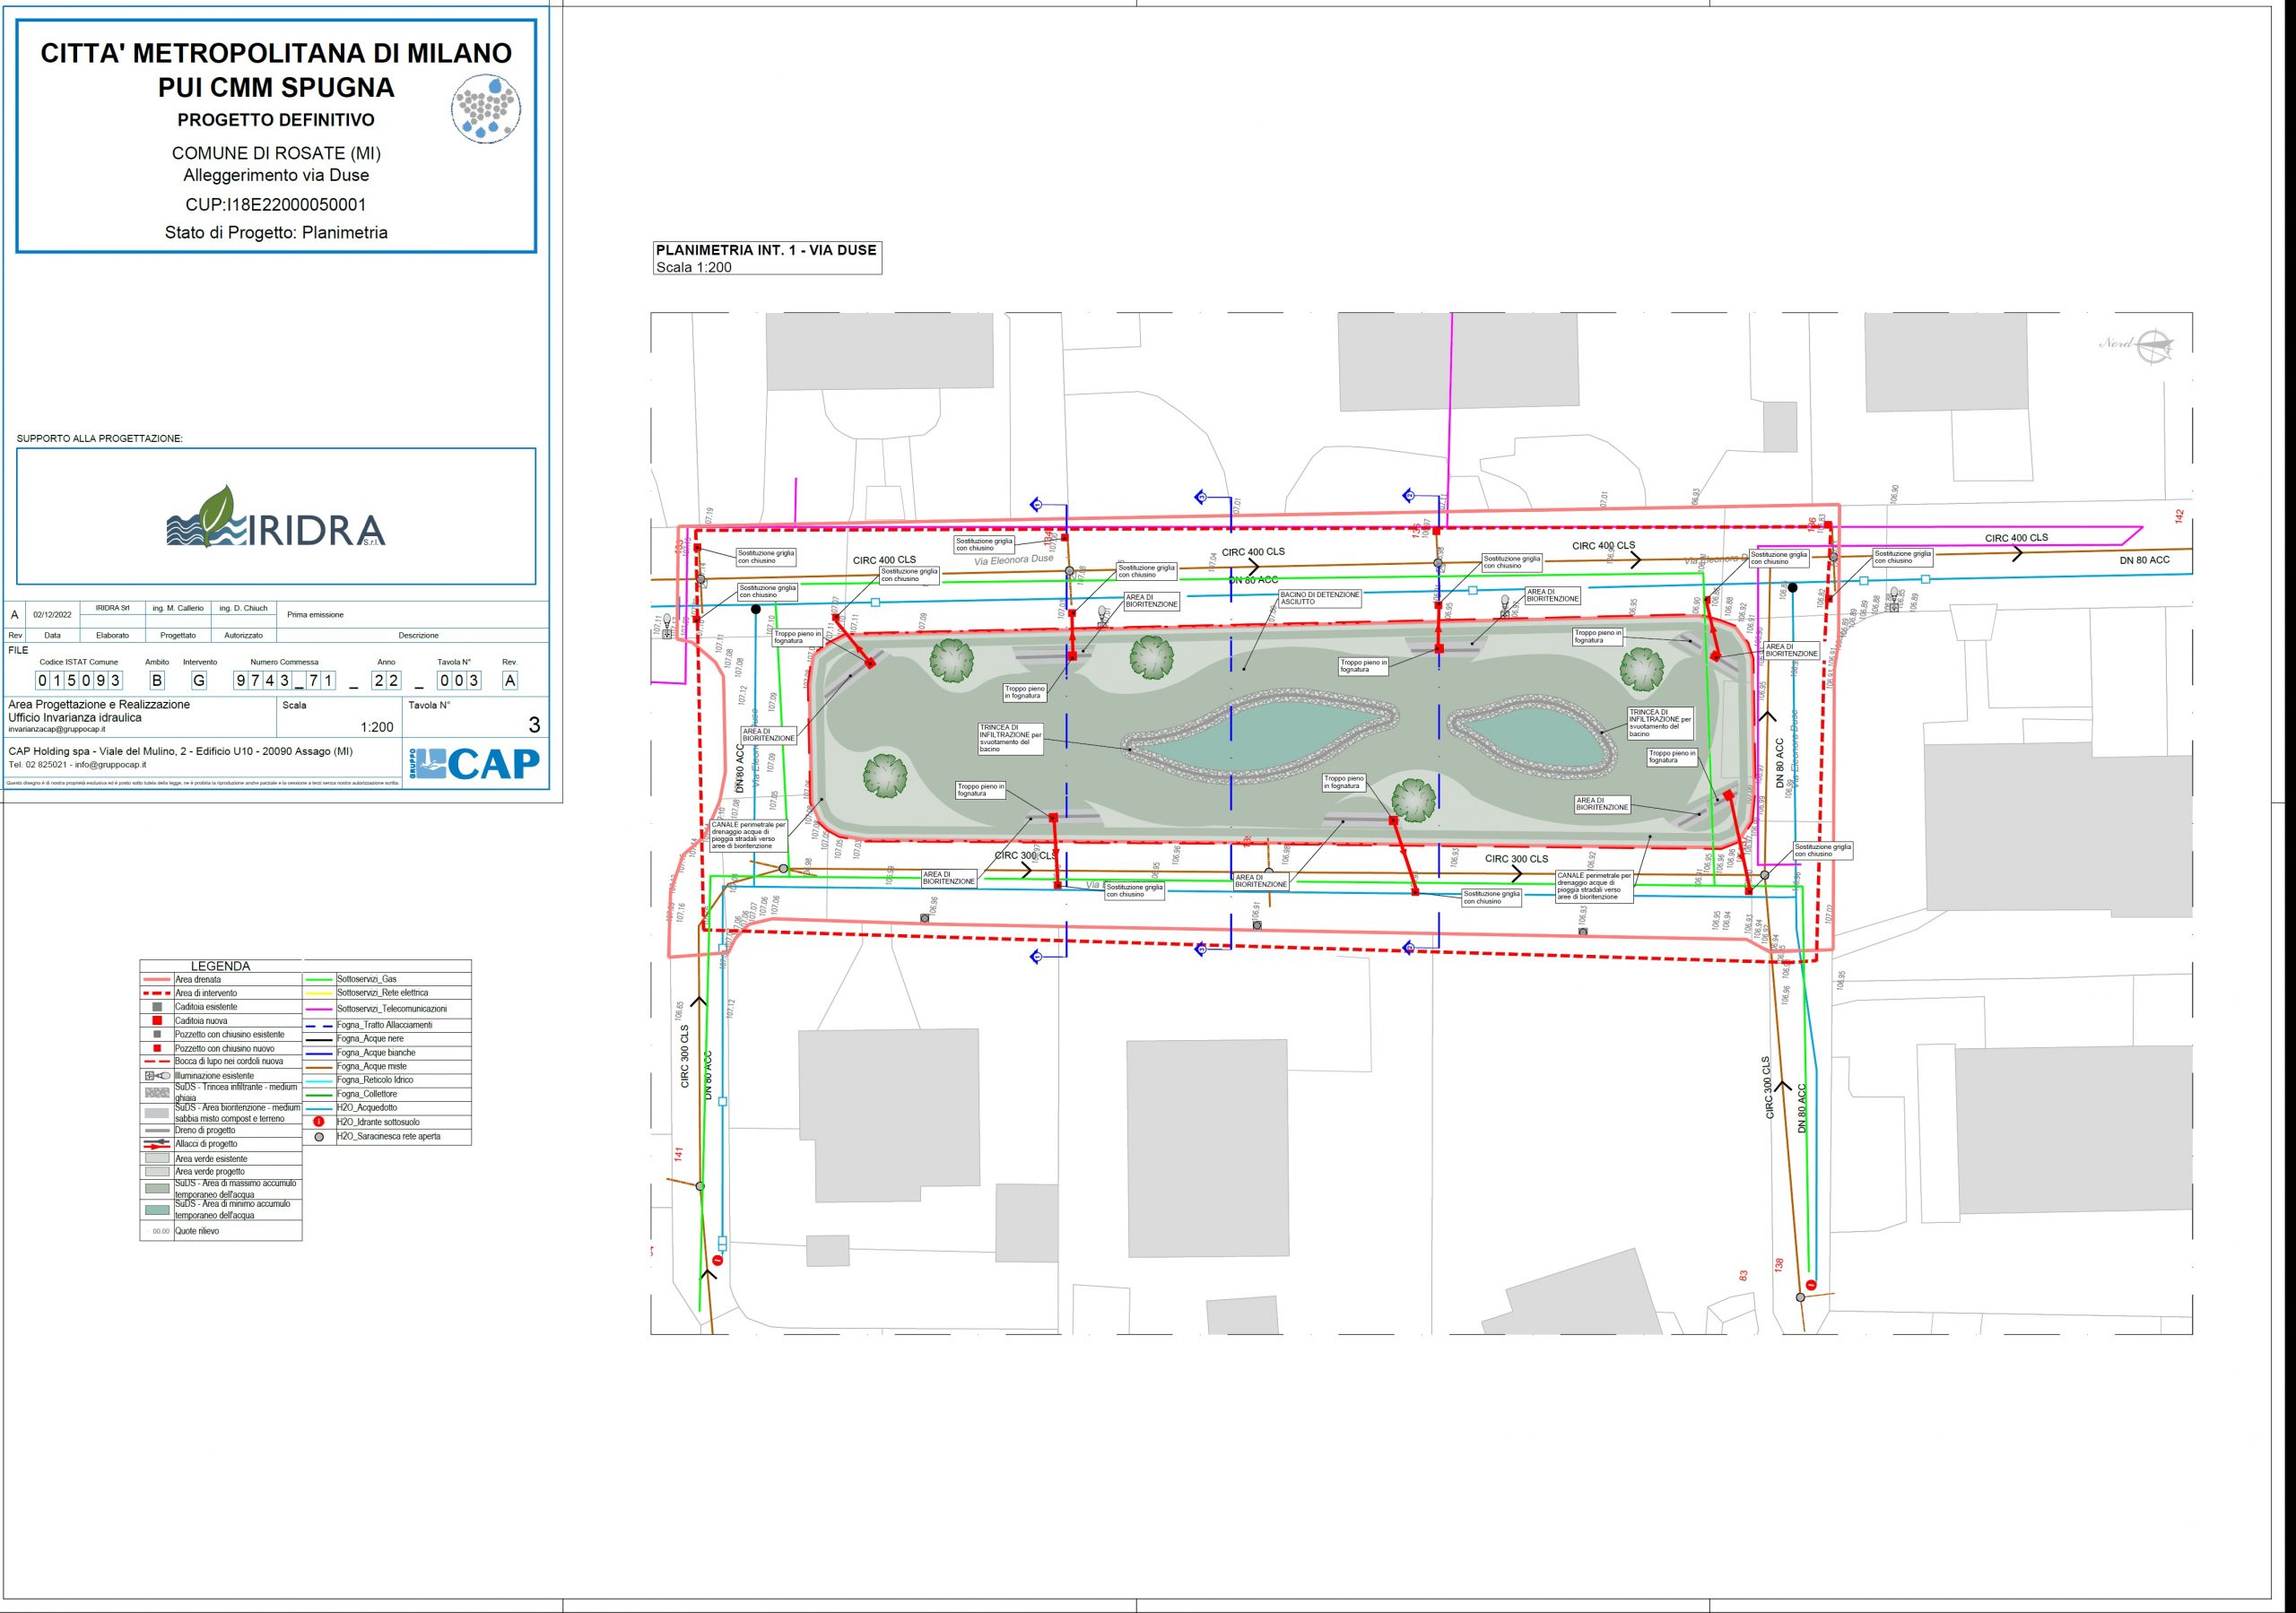
Task: Click the grey Saracinesca valve circle in legend
Action: pos(319,1137)
